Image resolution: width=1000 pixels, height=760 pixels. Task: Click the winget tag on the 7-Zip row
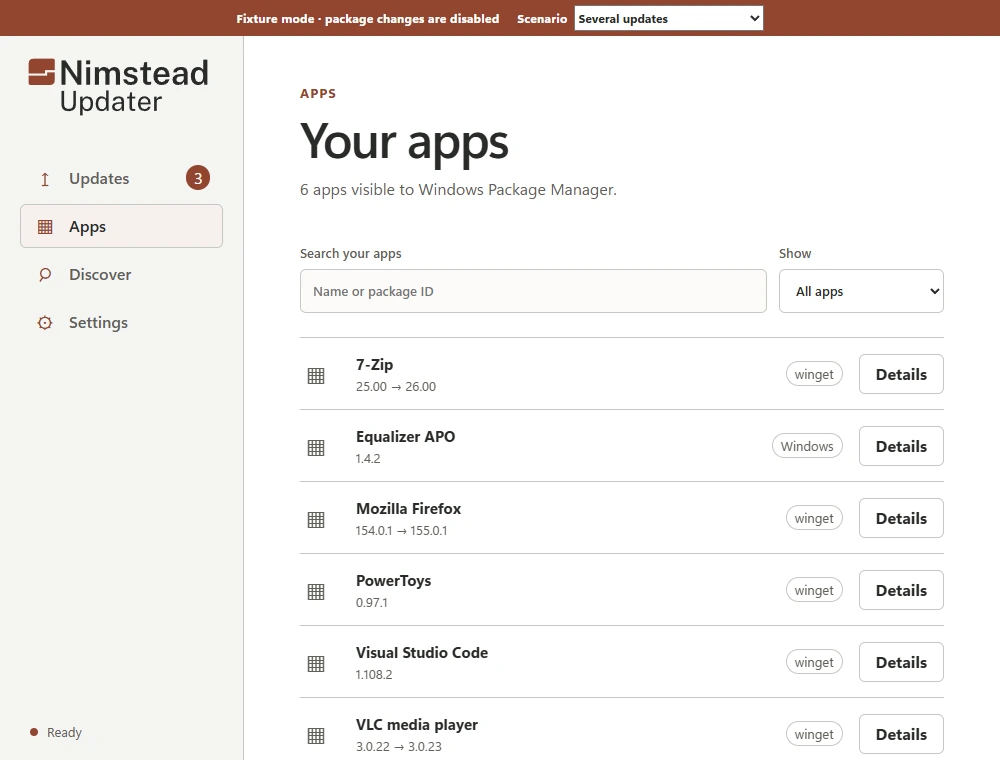[x=814, y=374]
